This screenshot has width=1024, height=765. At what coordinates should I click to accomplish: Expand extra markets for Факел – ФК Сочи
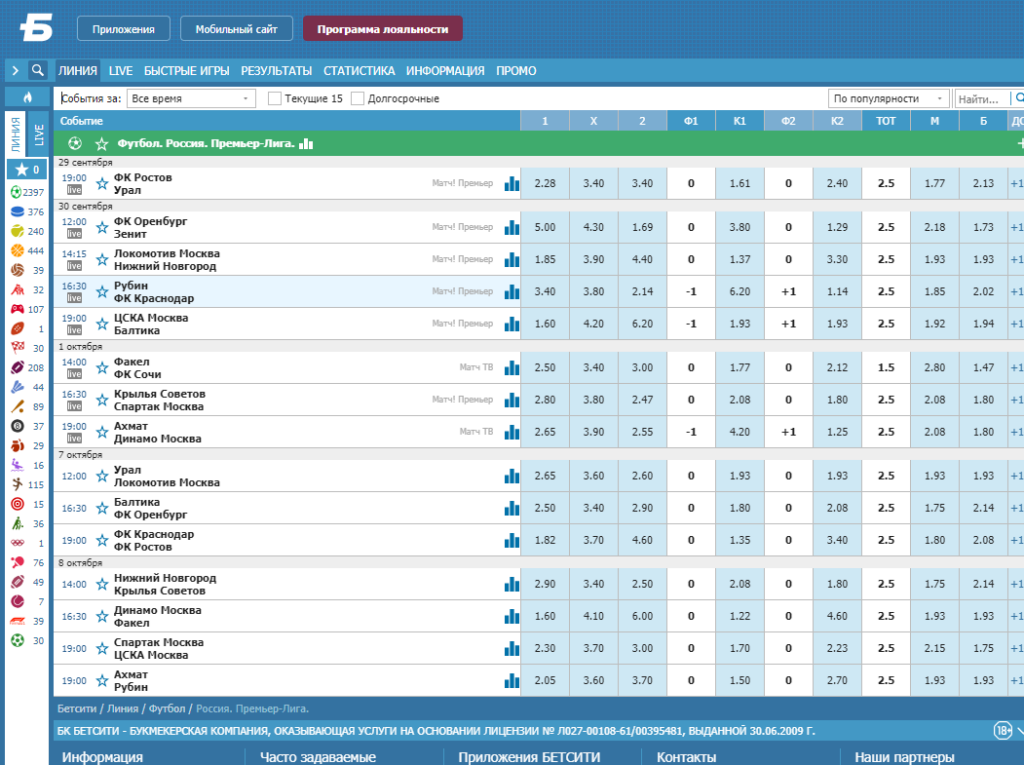coord(1016,368)
